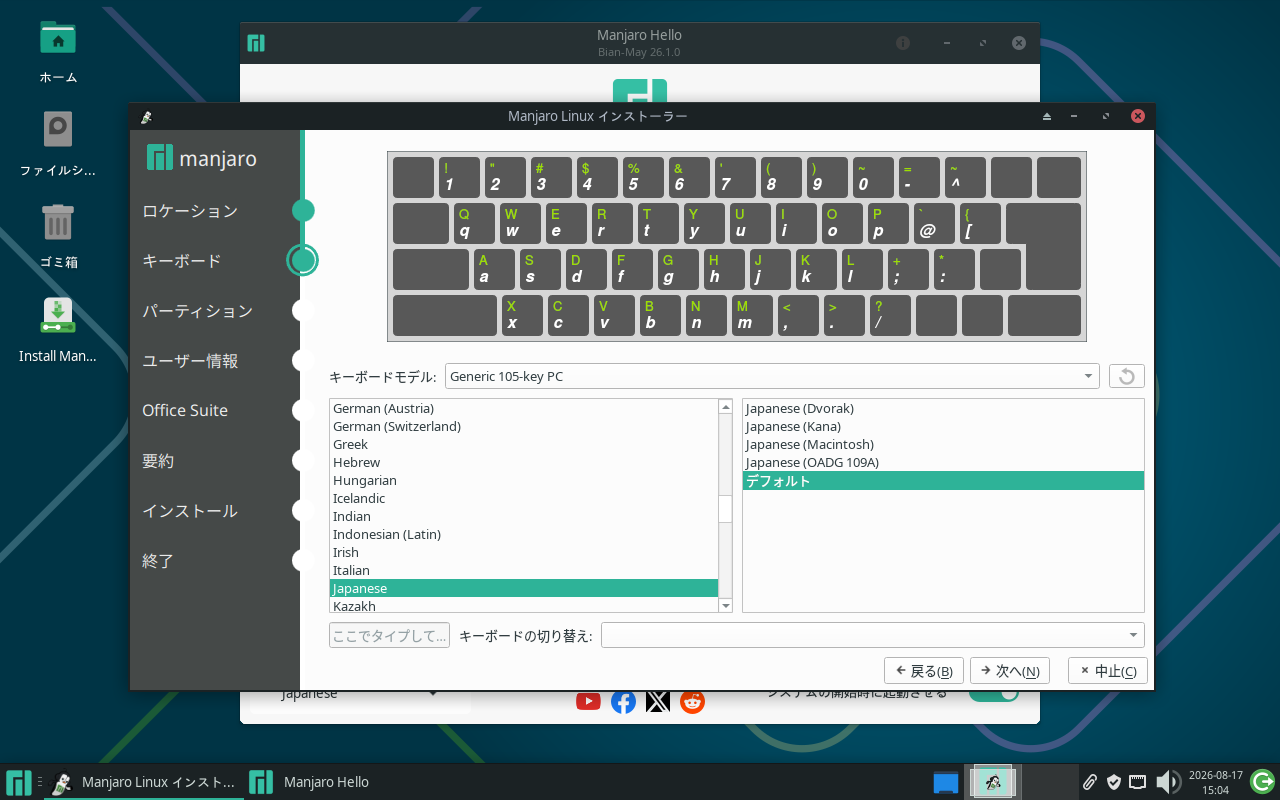Viewport: 1280px width, 800px height.
Task: Select the ファイルシステム desktop drive icon
Action: [x=58, y=131]
